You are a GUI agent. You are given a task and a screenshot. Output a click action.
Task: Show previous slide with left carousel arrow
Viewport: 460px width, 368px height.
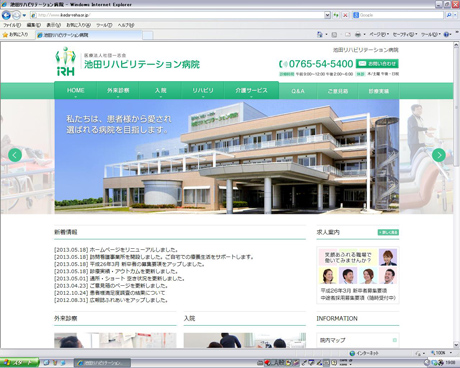click(15, 155)
